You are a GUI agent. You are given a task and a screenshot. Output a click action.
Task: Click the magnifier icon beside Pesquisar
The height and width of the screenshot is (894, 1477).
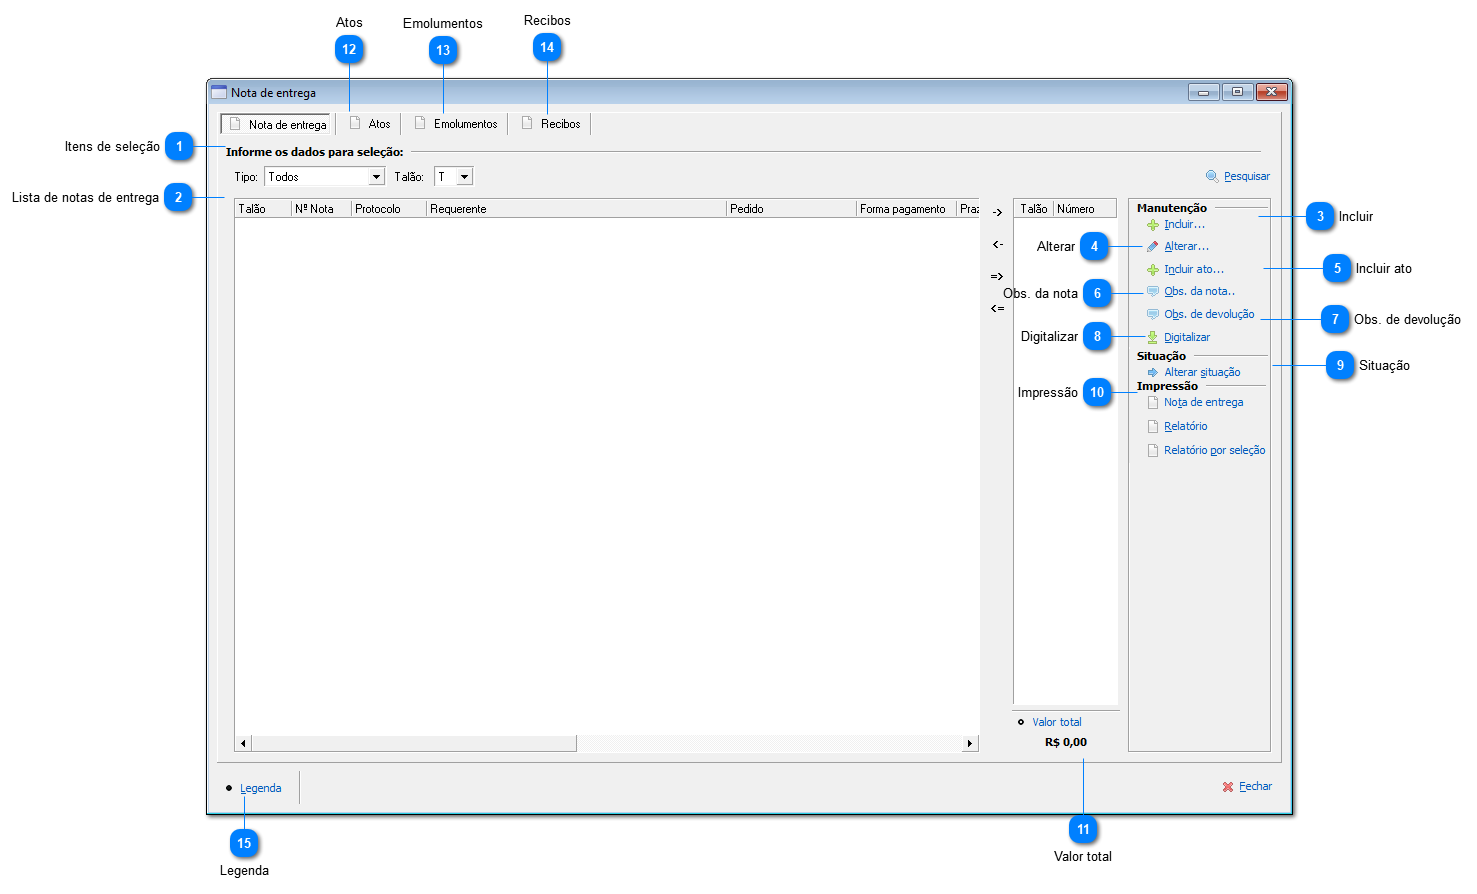pos(1212,176)
